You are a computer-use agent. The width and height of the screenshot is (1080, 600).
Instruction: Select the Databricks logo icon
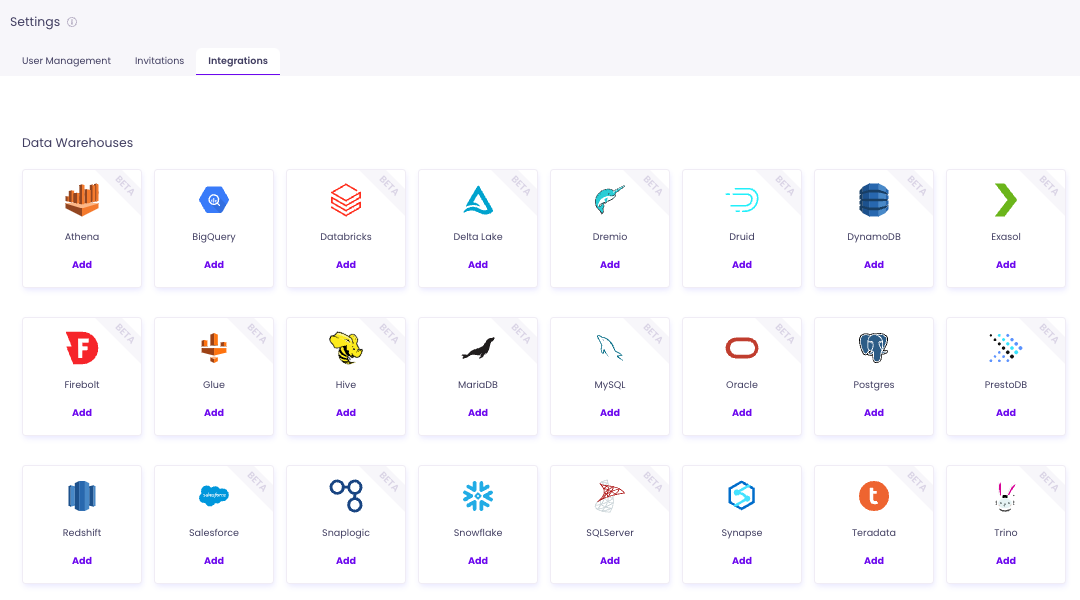346,200
